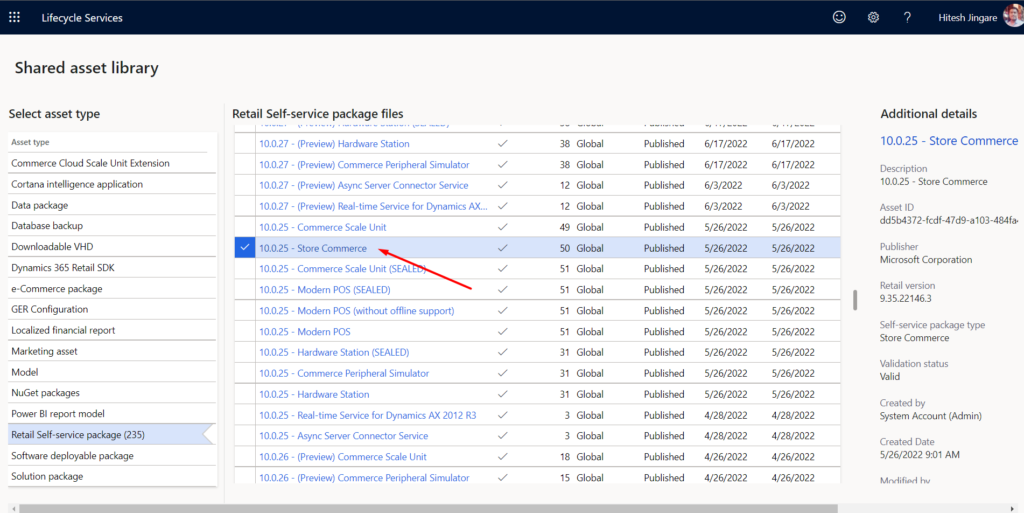Click Created Date value 5/26/2022 9:01 AM
The image size is (1024, 513).
(x=920, y=454)
